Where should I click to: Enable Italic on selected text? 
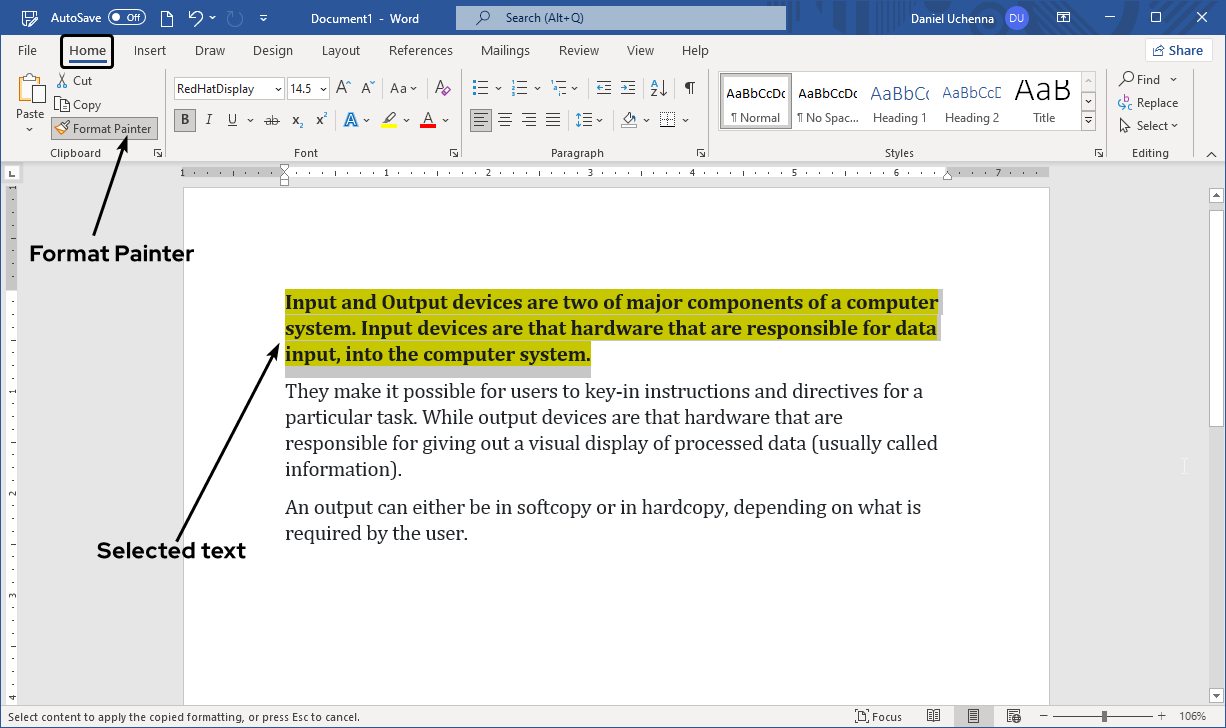208,120
